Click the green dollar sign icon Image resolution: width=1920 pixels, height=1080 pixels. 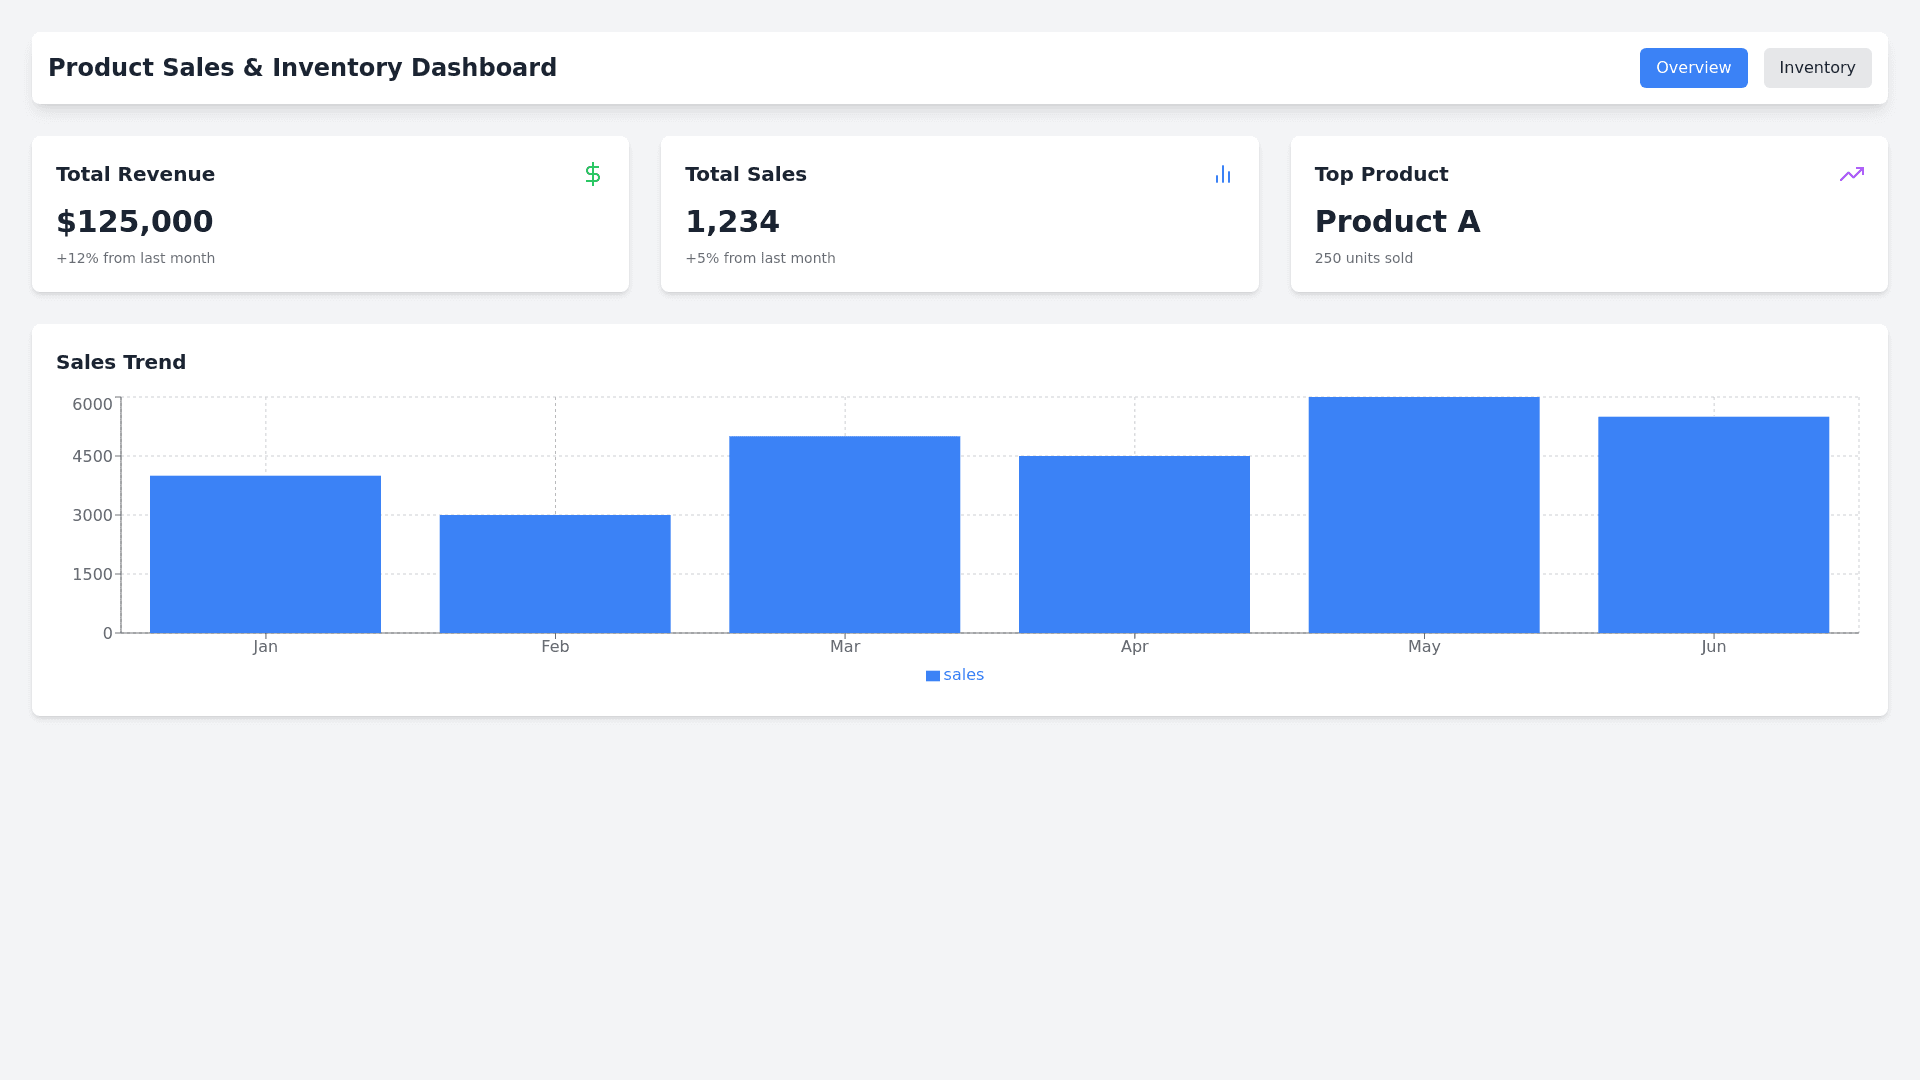click(593, 174)
